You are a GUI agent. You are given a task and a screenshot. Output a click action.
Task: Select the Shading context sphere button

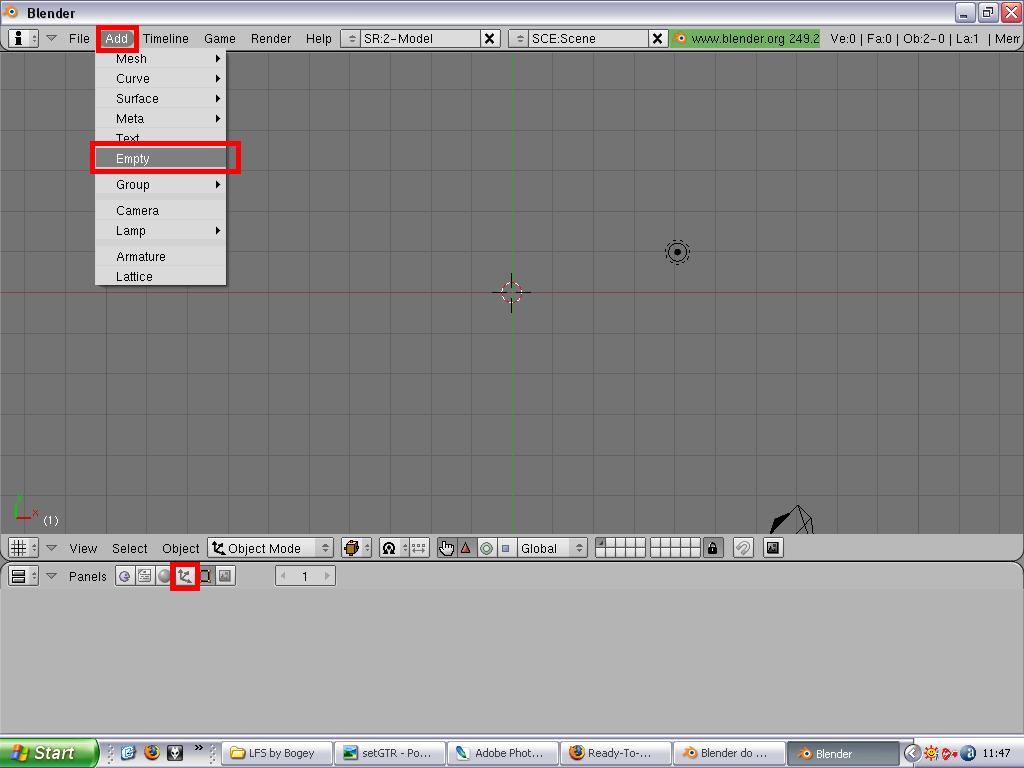coord(164,576)
